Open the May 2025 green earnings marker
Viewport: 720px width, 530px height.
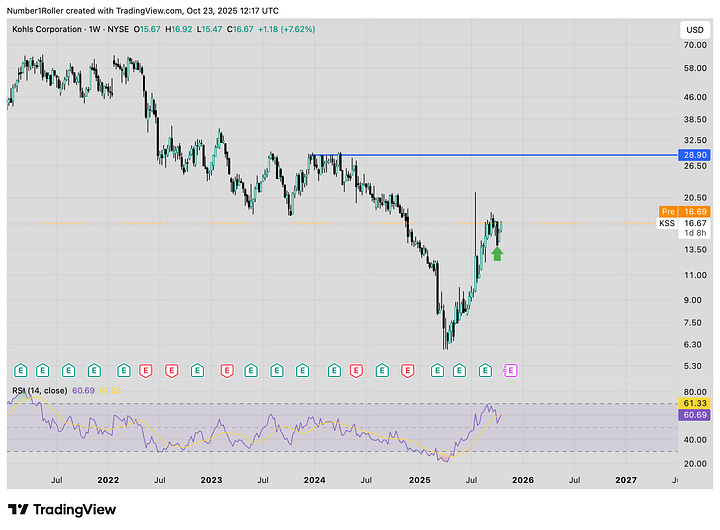click(459, 370)
